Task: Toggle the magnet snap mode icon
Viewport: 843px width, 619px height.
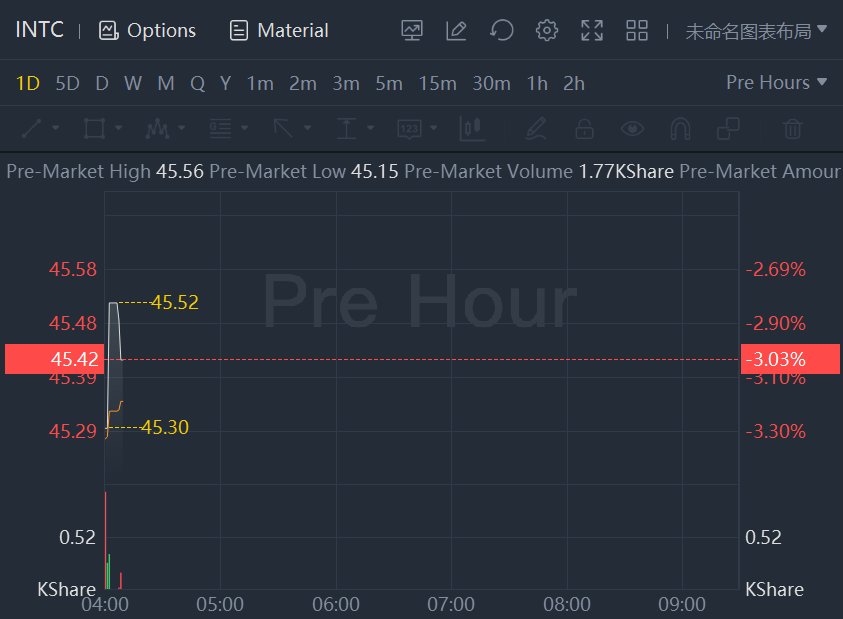Action: pos(680,129)
